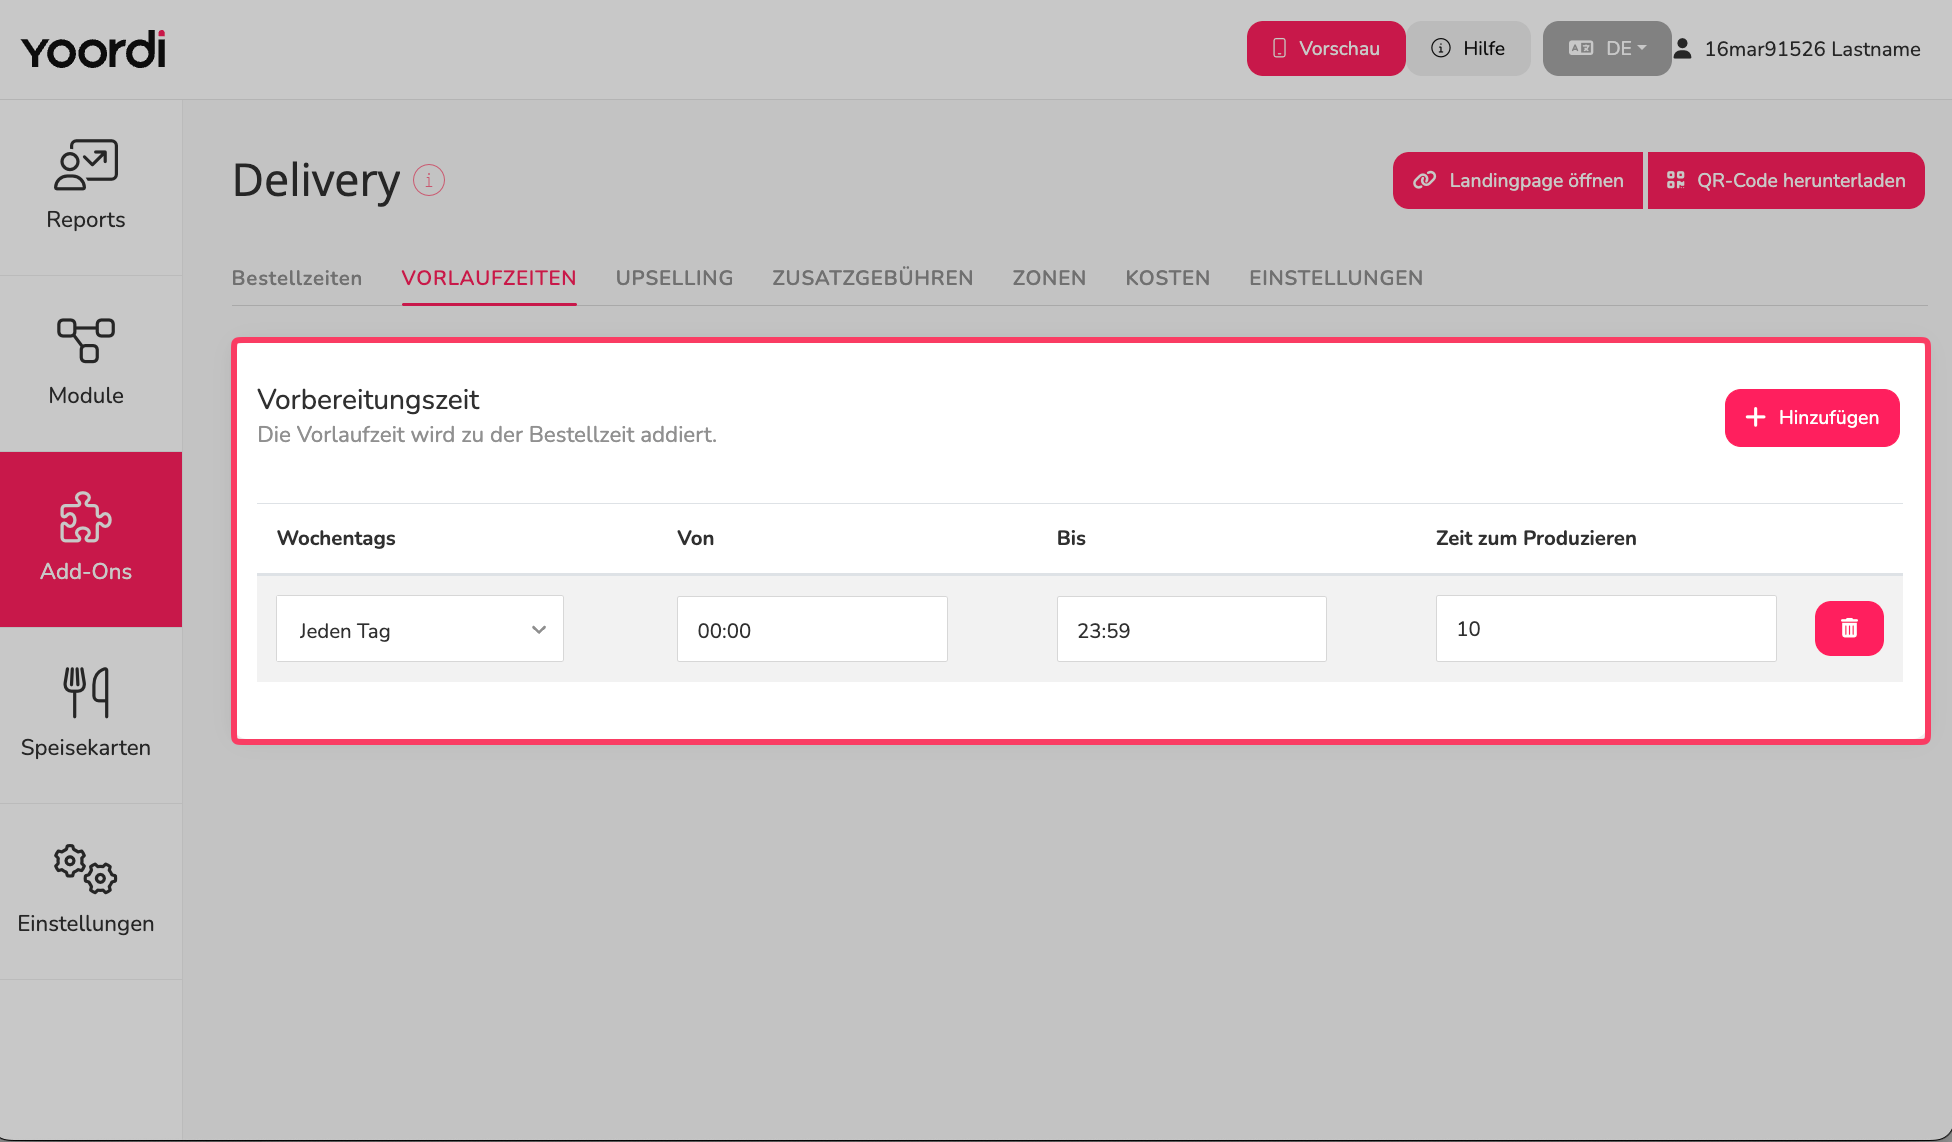Delete the preparation time row via trash icon
The width and height of the screenshot is (1952, 1142).
[x=1849, y=628]
